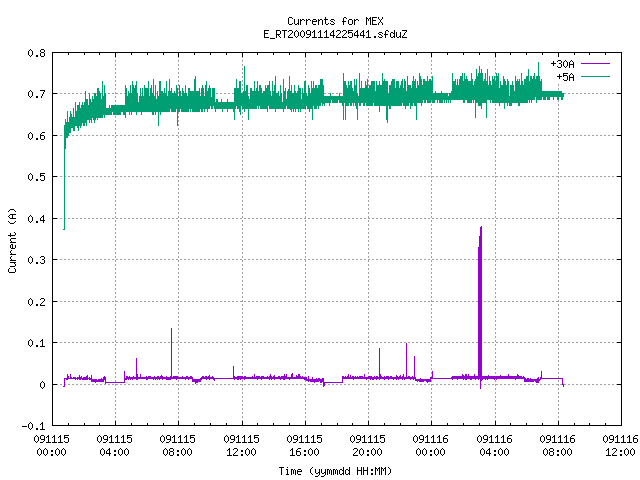Click the 091115 12:00 time tick label
The width and height of the screenshot is (640, 480).
(241, 446)
